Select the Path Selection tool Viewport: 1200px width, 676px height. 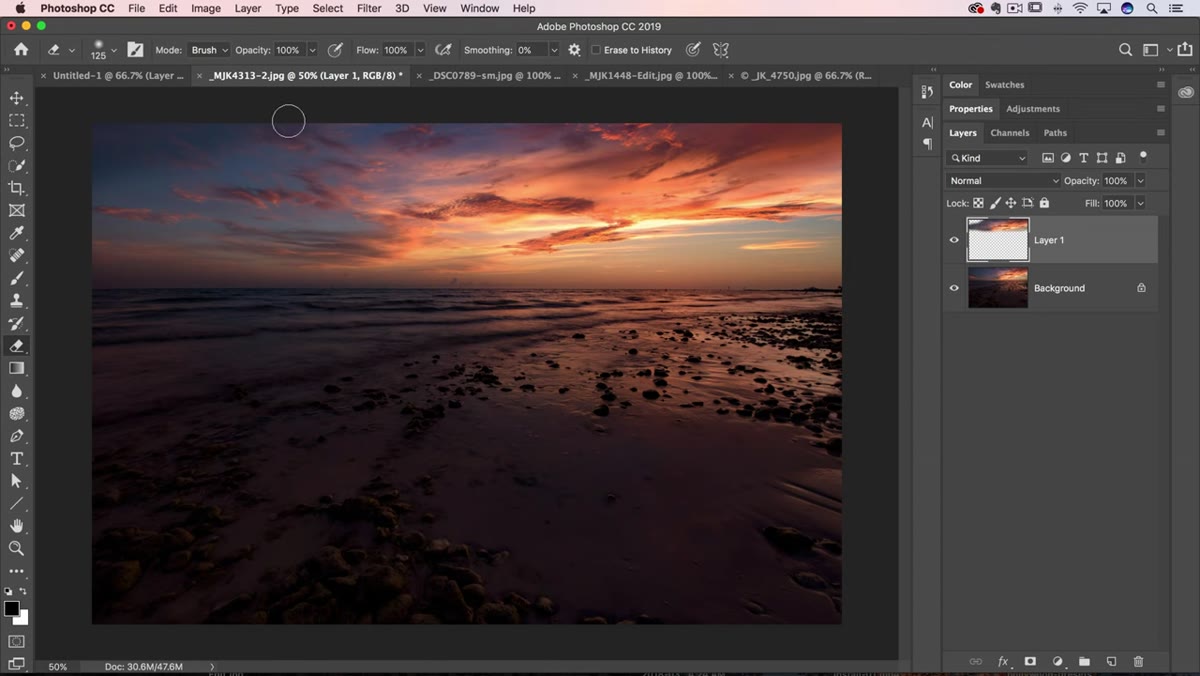coord(16,481)
